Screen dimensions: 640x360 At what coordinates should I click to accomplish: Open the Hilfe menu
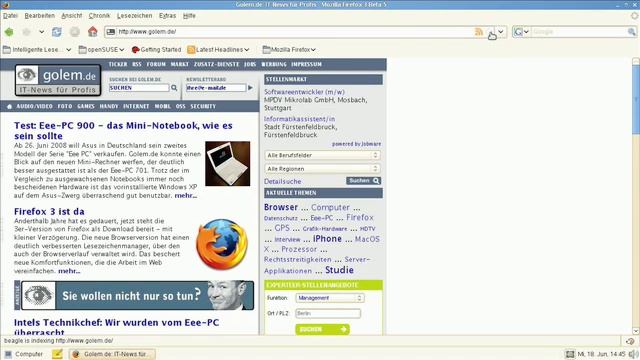point(189,16)
